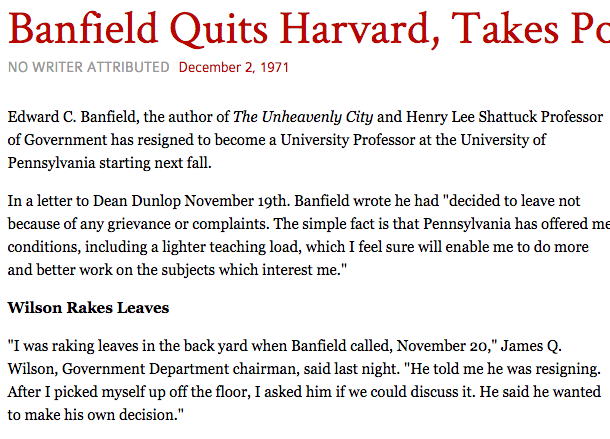The height and width of the screenshot is (439, 610).
Task: Click the Wilson Rakes Leaves subheading
Action: (x=88, y=307)
